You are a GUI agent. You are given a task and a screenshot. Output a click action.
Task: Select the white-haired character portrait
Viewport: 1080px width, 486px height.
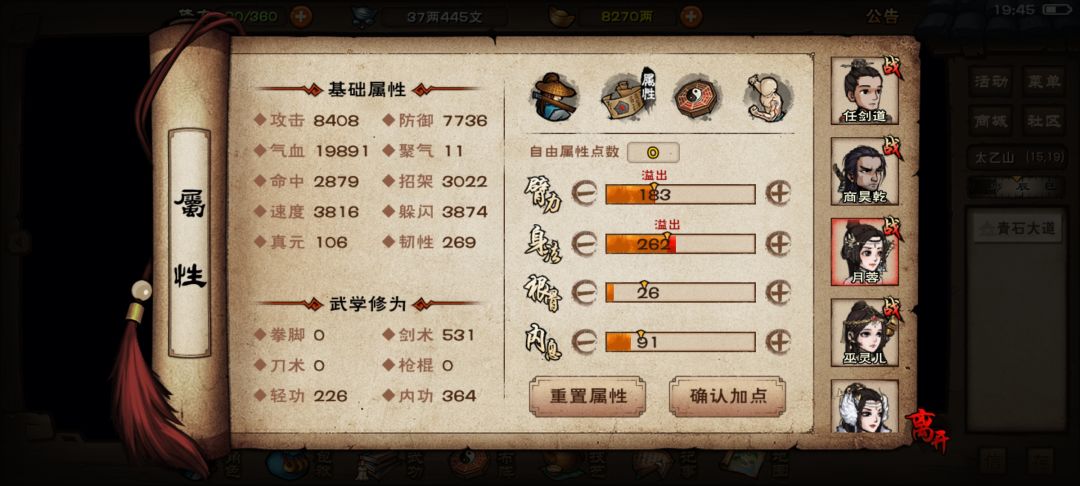pos(864,407)
